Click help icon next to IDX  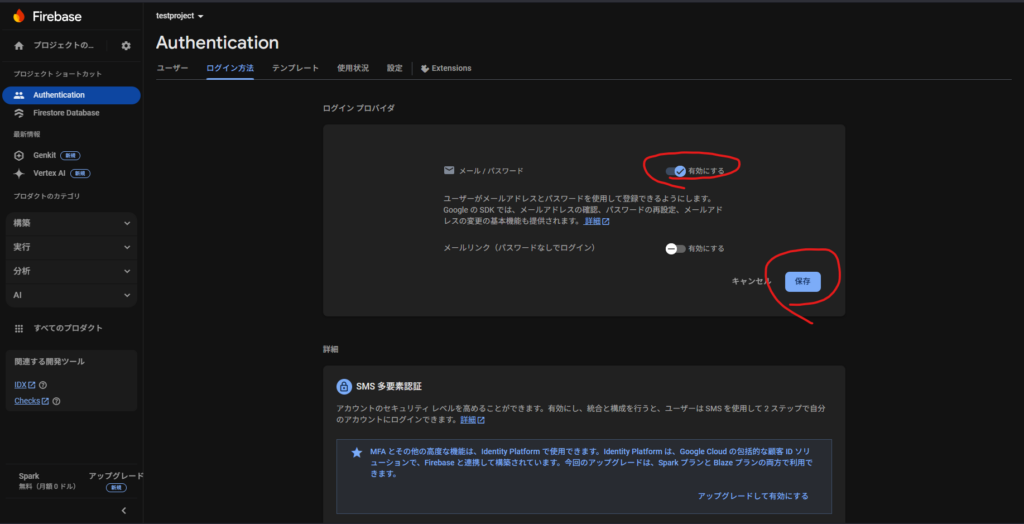(43, 385)
